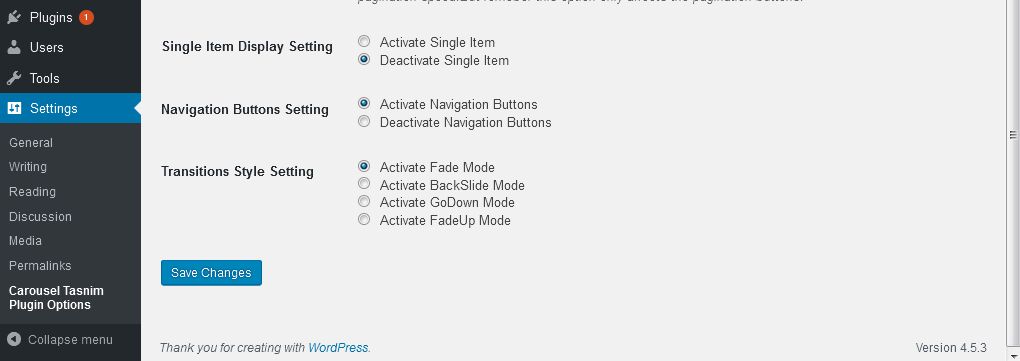Go to Media settings submenu

25,241
